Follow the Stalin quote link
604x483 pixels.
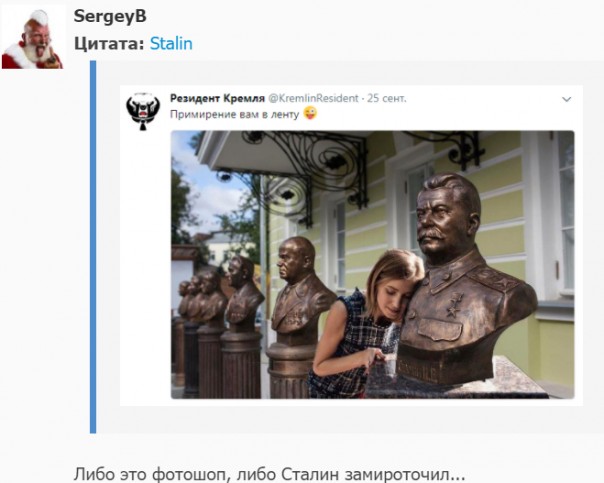pyautogui.click(x=171, y=44)
